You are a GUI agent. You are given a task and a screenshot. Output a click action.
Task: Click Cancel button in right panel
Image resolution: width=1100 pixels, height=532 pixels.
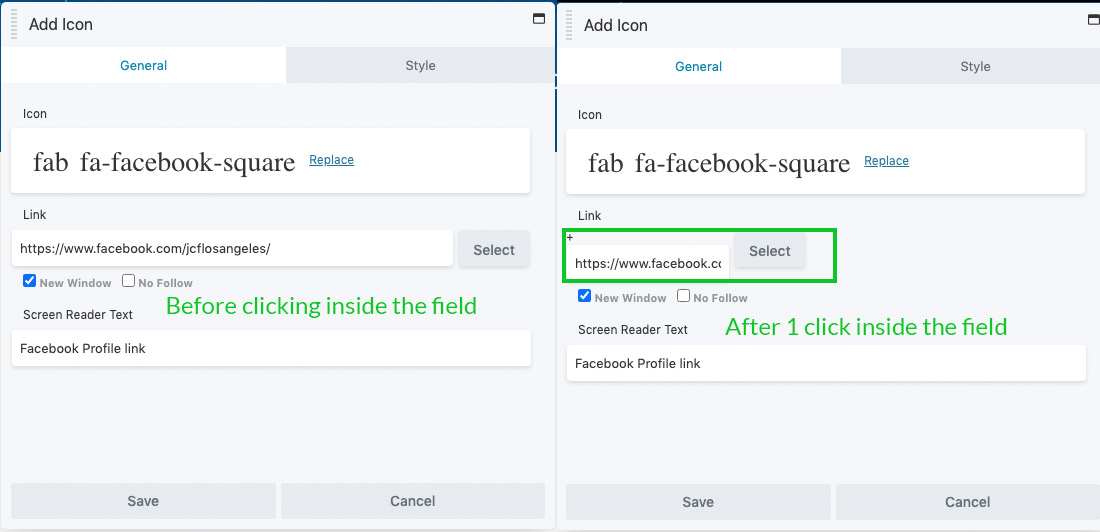click(x=967, y=502)
